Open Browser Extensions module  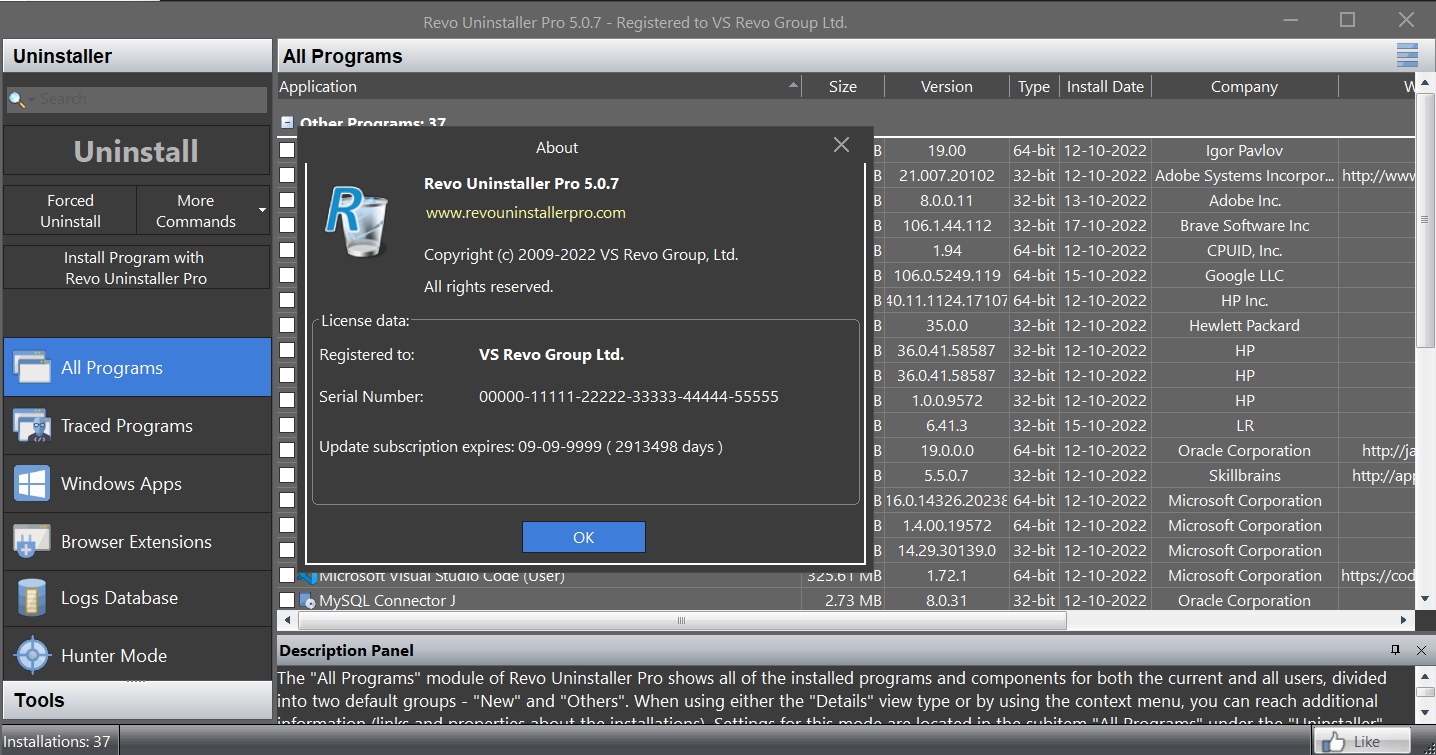137,542
